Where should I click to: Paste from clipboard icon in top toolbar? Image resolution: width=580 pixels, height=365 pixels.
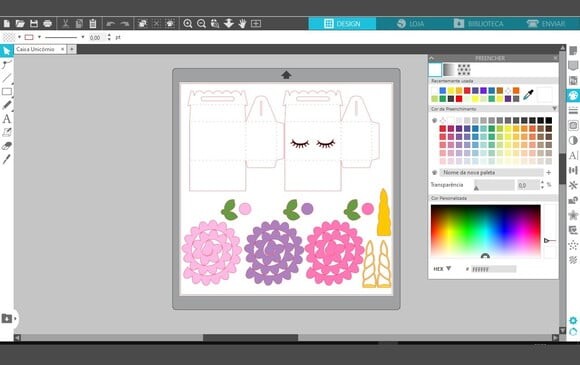(x=93, y=24)
